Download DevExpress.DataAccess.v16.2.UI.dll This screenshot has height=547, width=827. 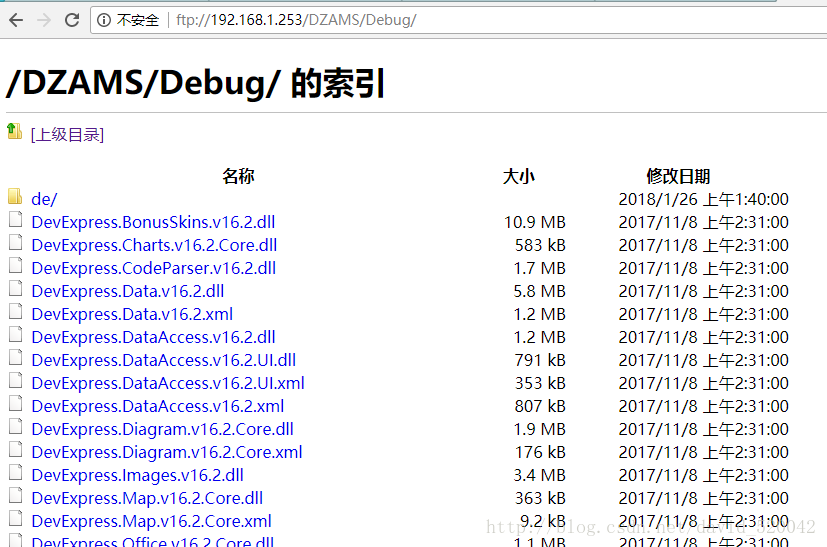pos(164,360)
